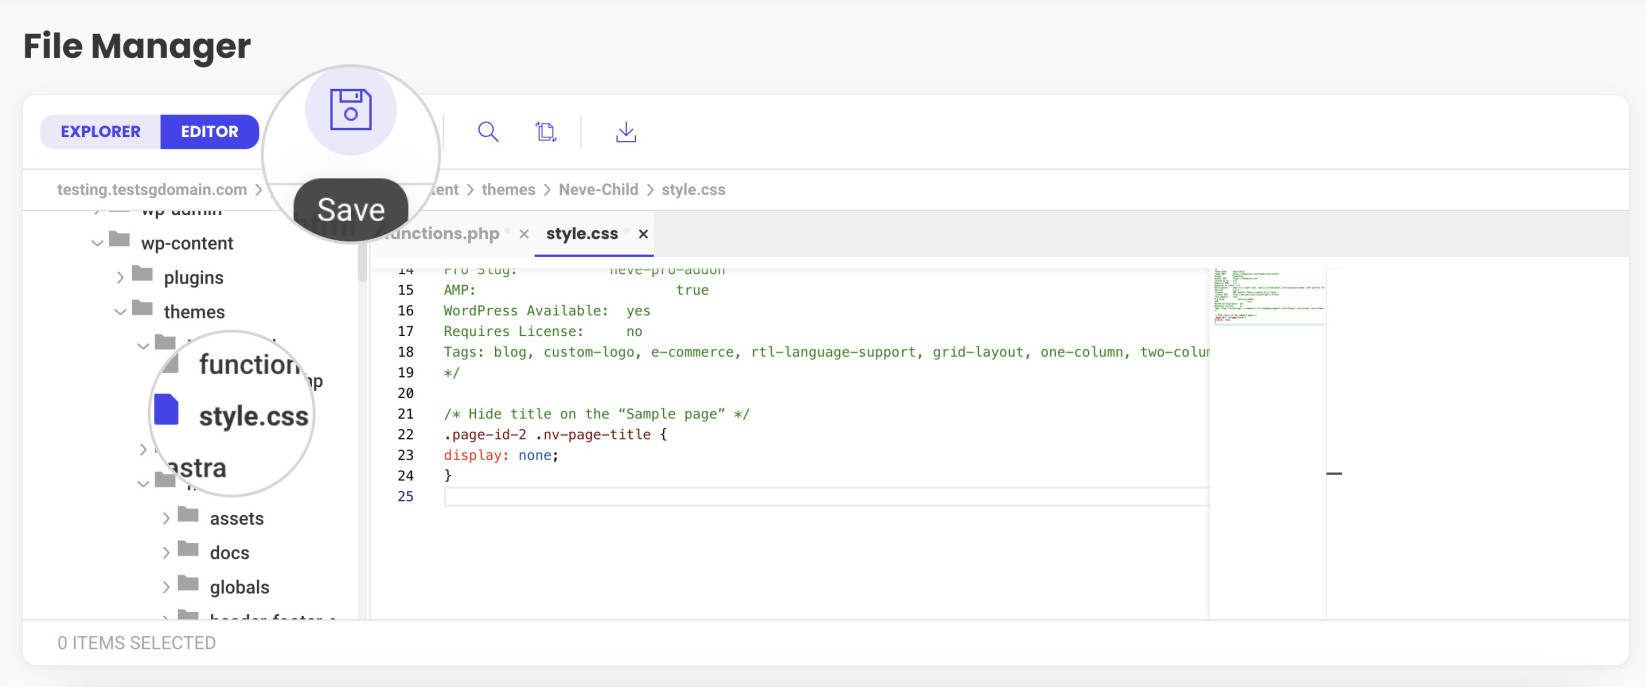Collapse the themes folder chevron
The image size is (1646, 687).
click(120, 312)
